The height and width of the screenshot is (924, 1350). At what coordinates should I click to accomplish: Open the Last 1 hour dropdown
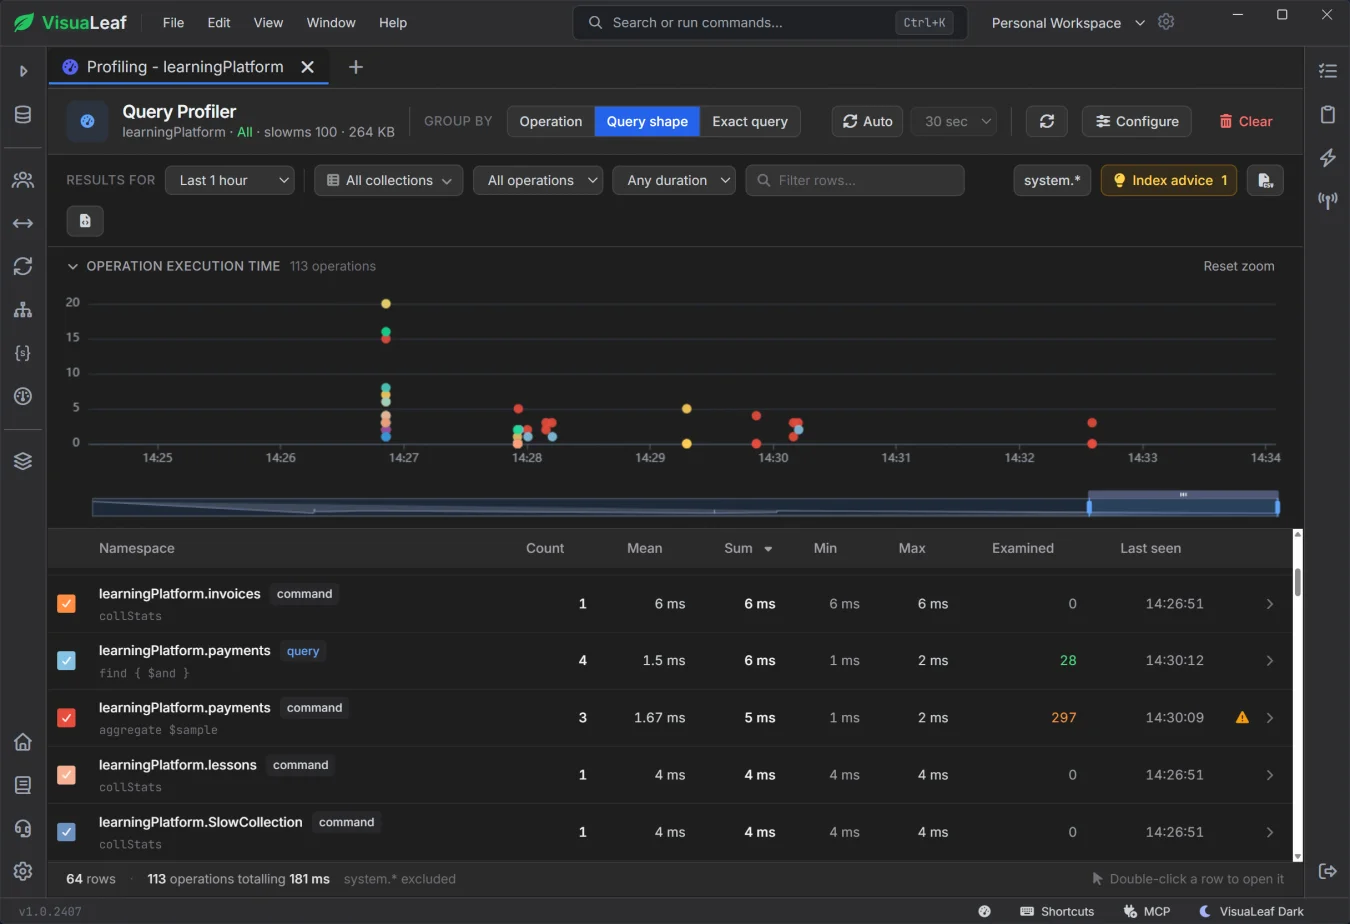coord(230,180)
